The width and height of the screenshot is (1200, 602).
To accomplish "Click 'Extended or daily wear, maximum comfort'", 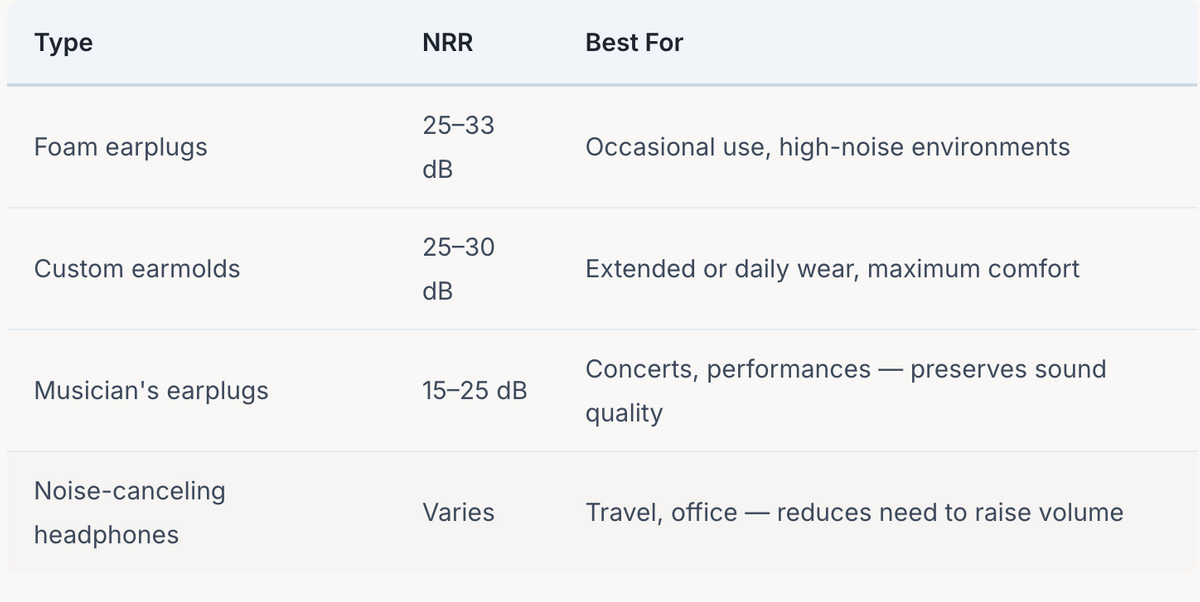I will tap(832, 269).
